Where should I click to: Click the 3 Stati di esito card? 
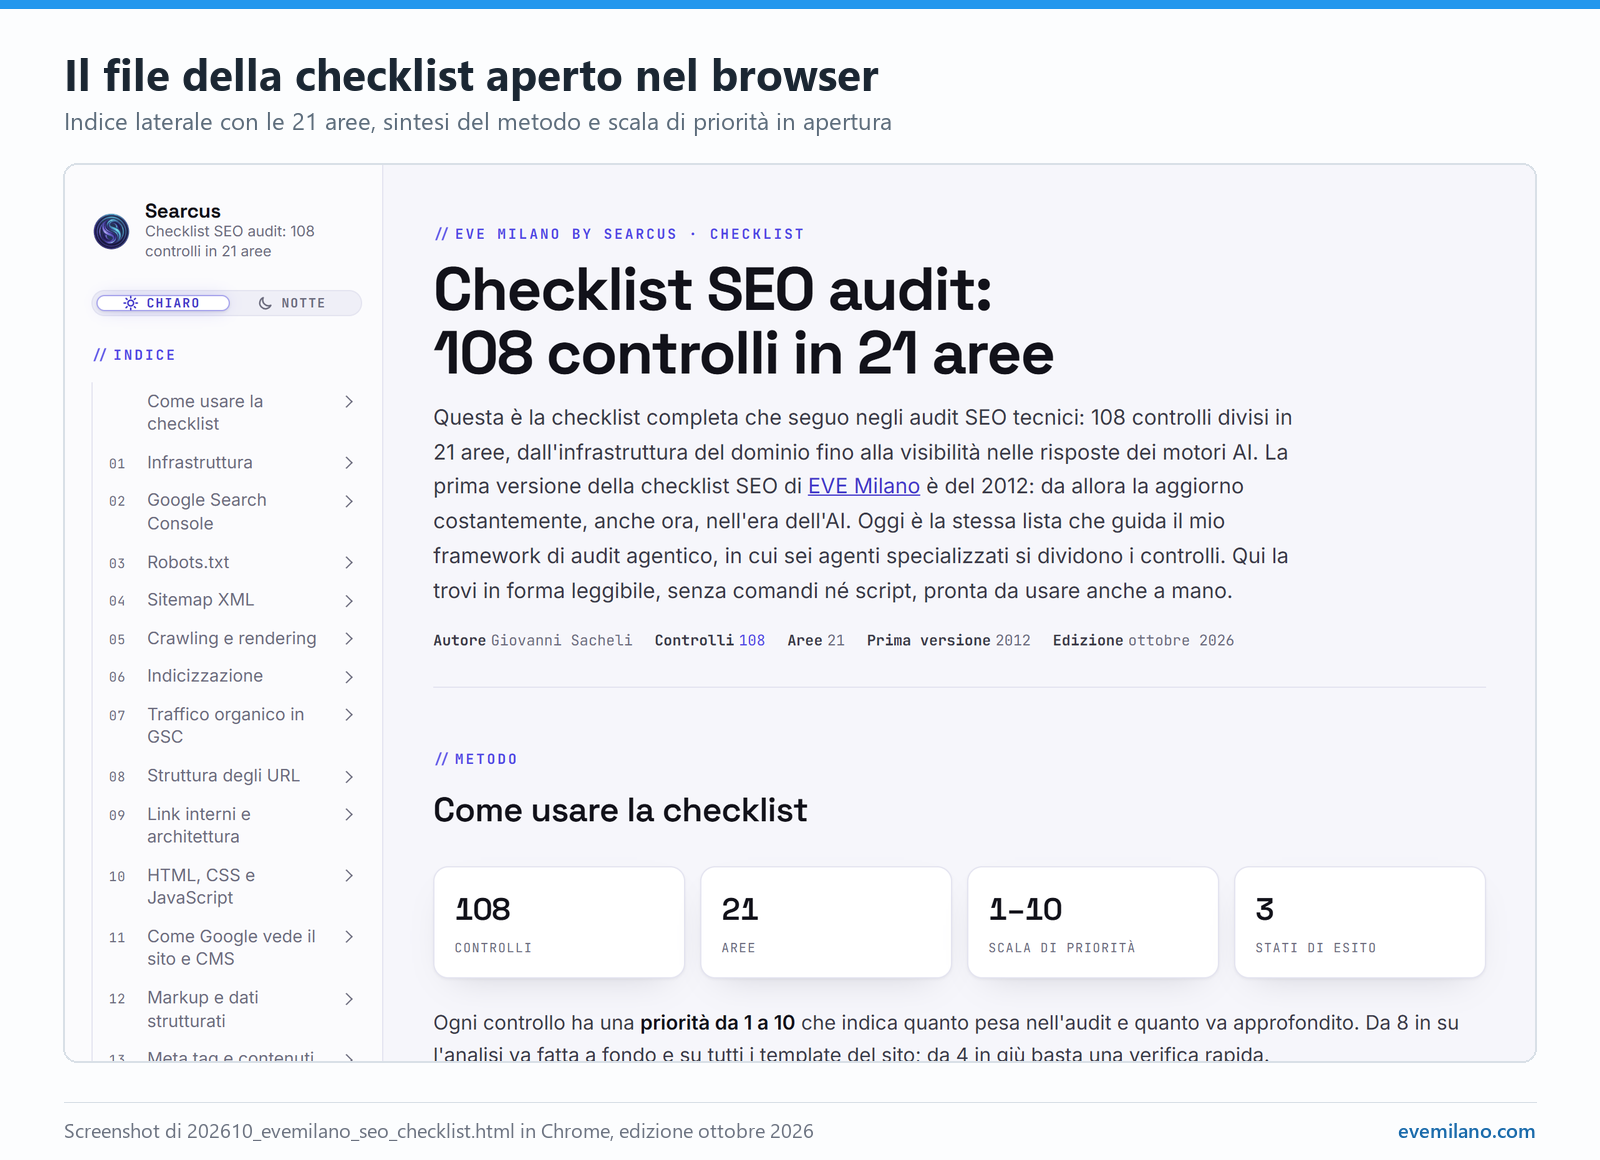point(1360,922)
